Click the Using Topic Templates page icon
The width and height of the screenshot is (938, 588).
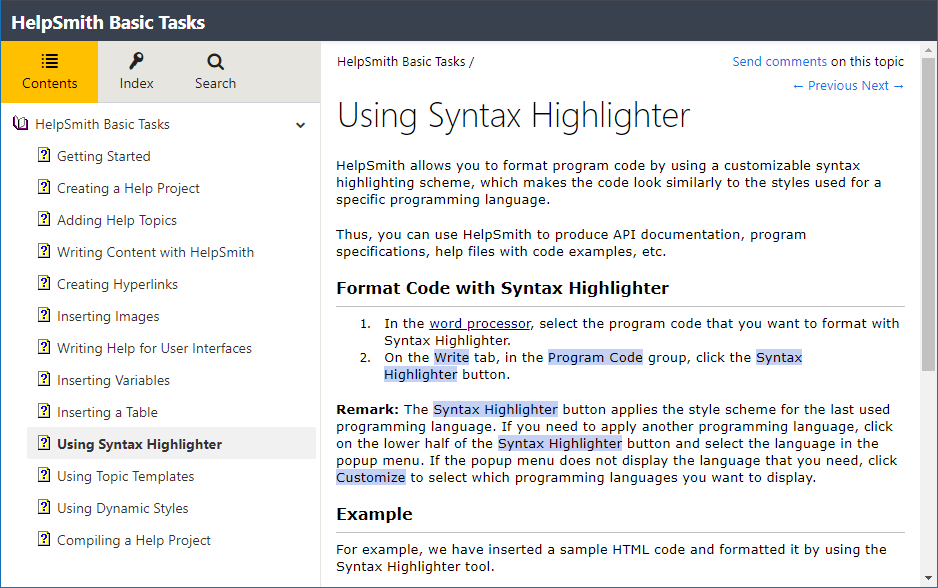[x=44, y=475]
